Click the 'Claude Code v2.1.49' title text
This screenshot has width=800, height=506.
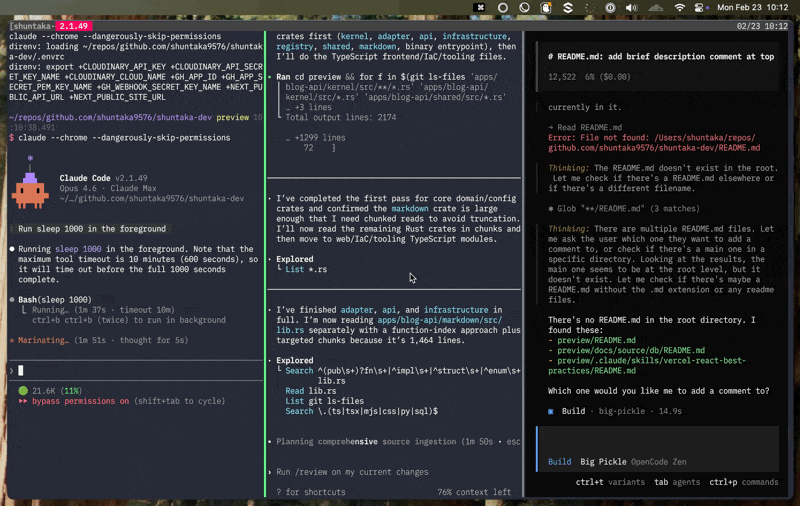click(103, 178)
